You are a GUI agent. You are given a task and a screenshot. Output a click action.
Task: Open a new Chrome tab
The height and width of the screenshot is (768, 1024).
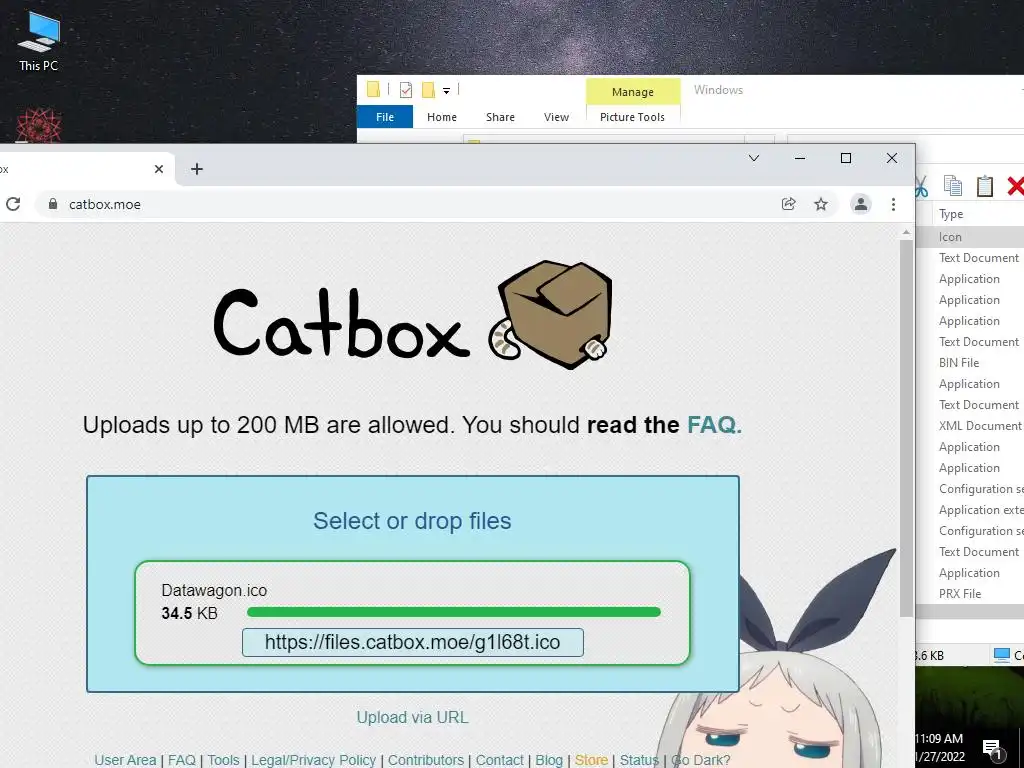coord(197,169)
